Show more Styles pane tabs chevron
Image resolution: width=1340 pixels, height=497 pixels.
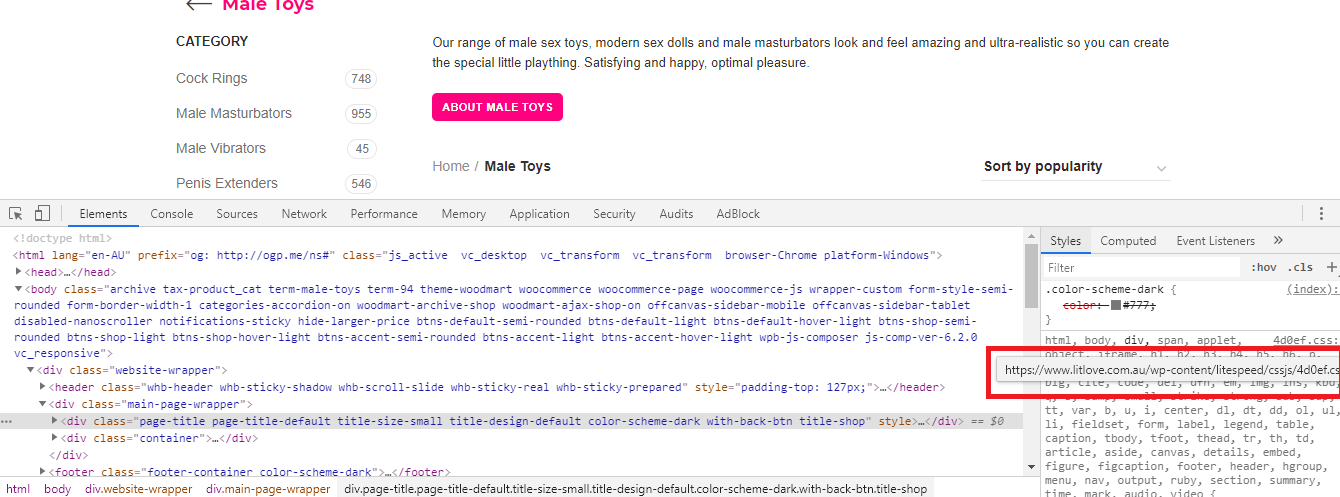coord(1278,240)
